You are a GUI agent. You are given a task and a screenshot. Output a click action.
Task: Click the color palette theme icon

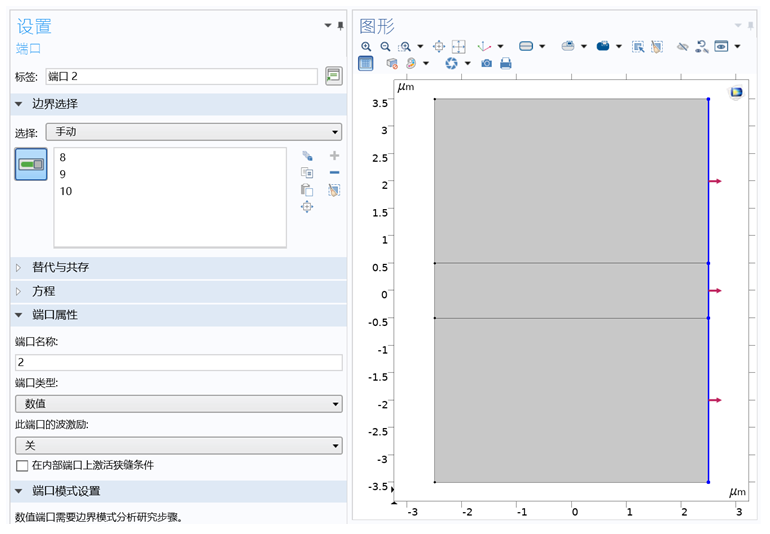[x=411, y=63]
